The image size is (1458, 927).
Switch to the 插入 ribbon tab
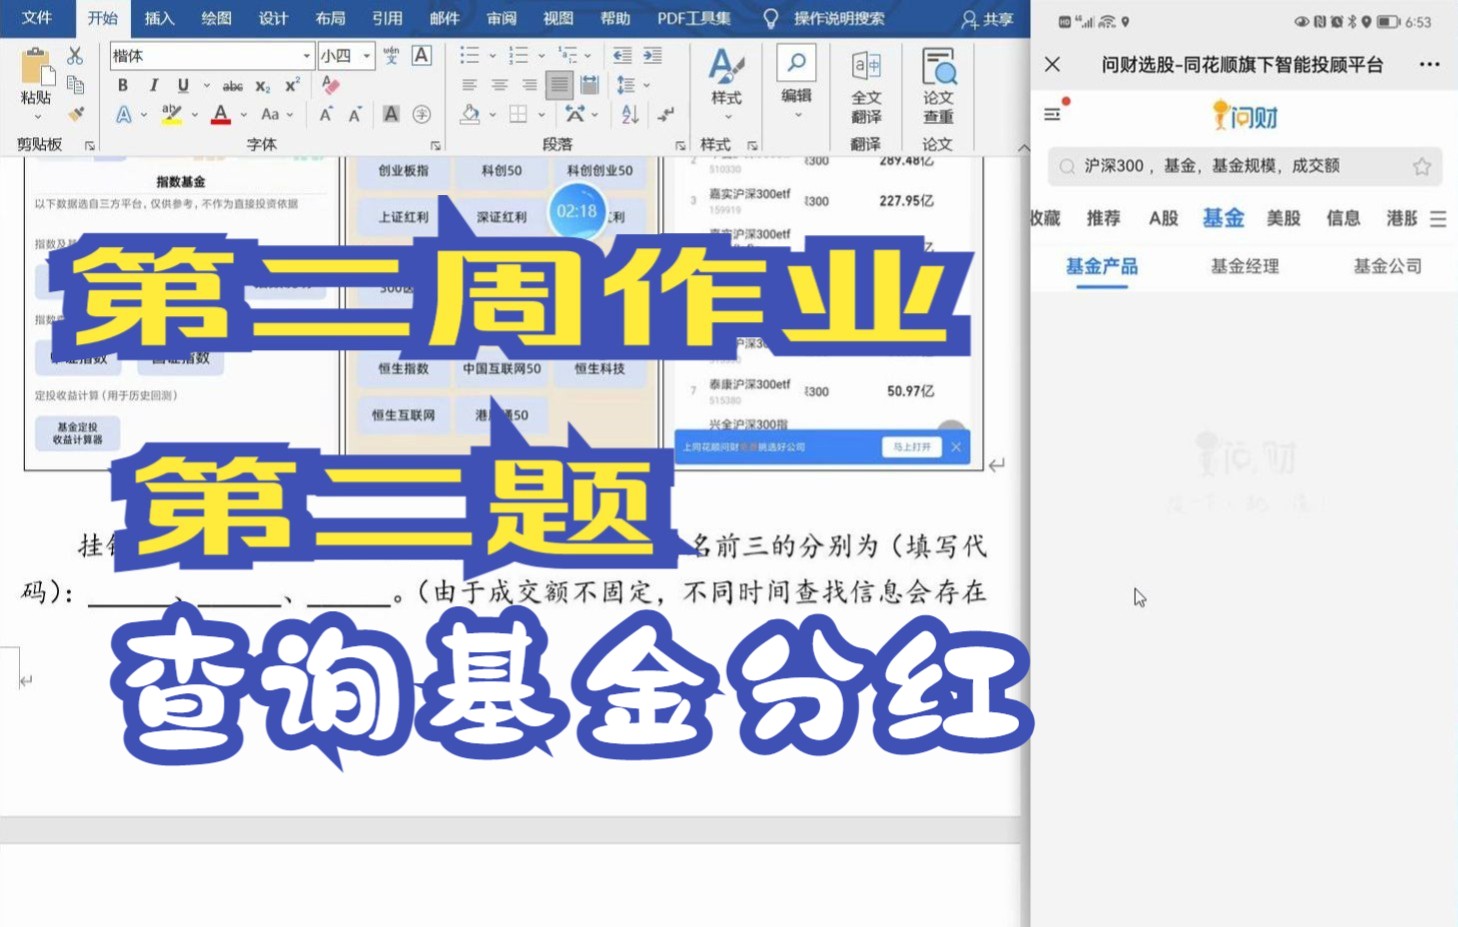[x=159, y=18]
